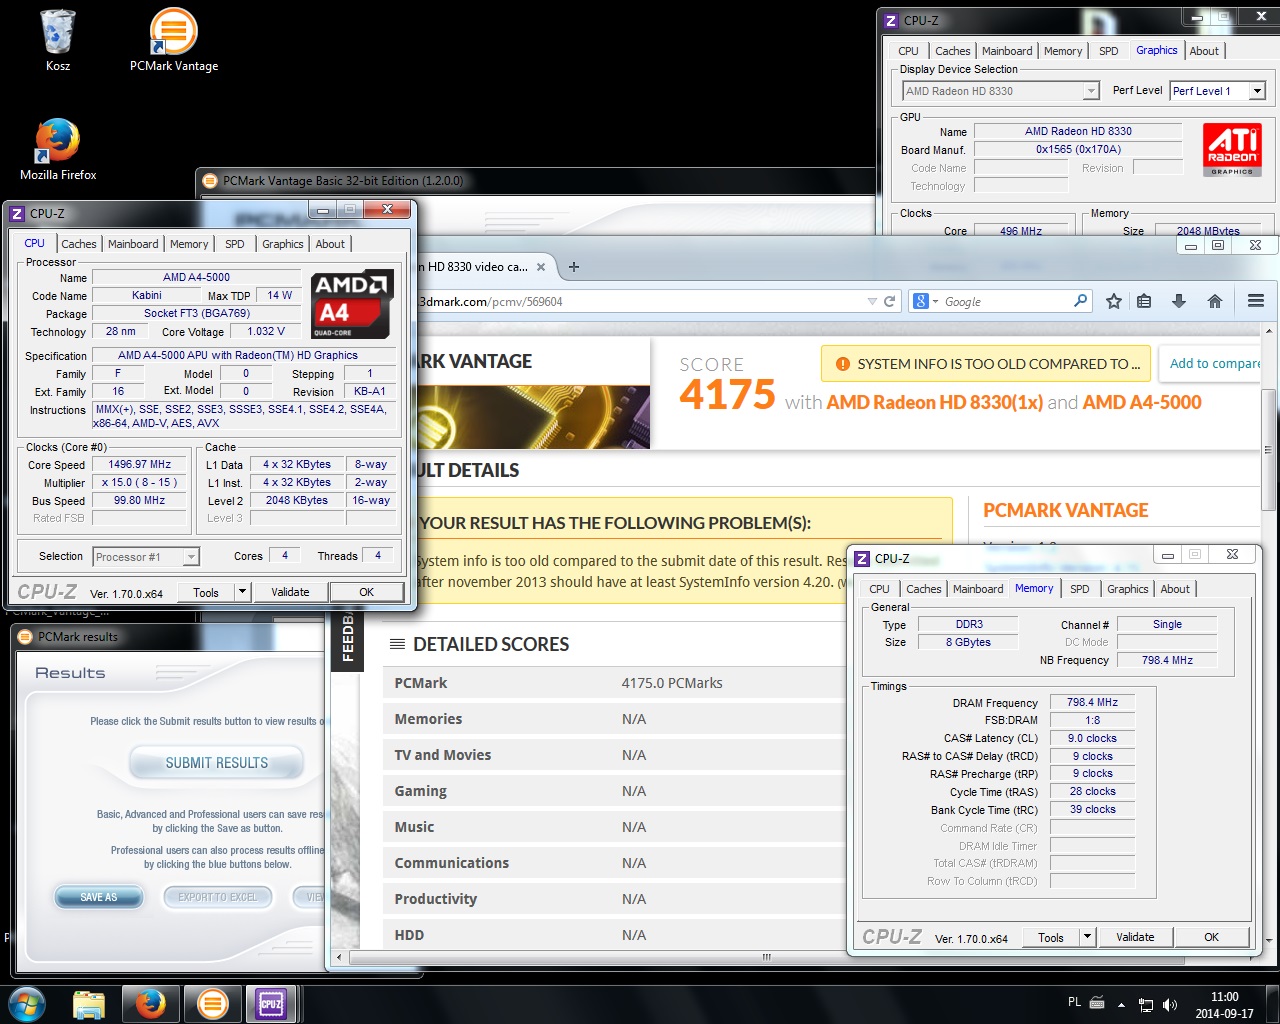This screenshot has height=1024, width=1280.
Task: Click the Windows Start button
Action: (27, 1004)
